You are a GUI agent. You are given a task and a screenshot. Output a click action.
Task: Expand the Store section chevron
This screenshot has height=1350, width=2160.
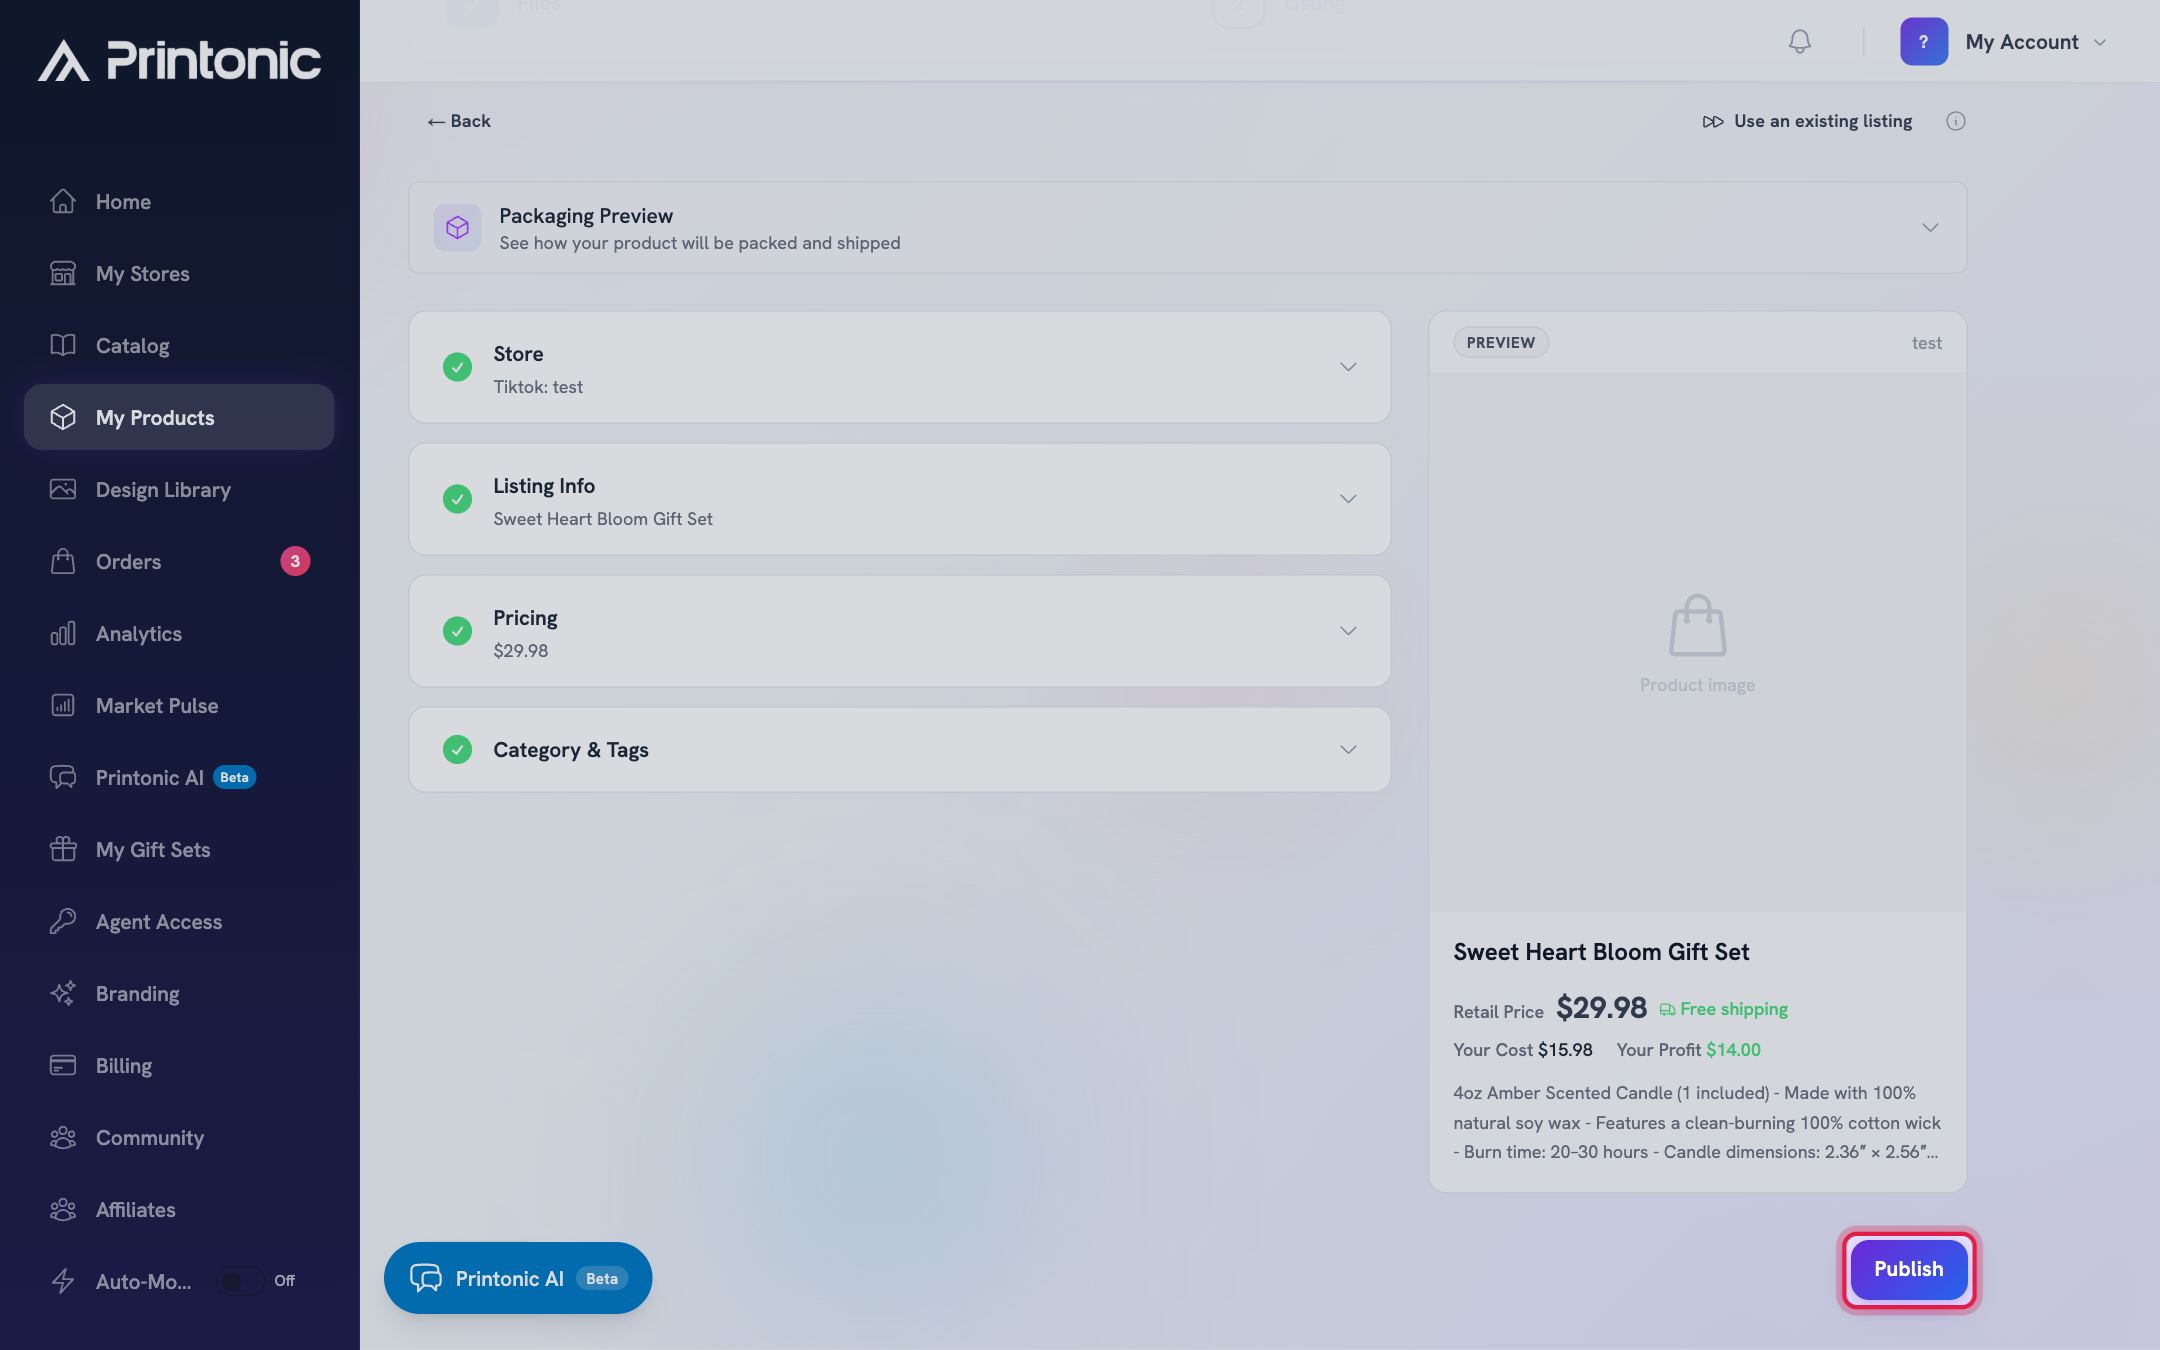1348,367
